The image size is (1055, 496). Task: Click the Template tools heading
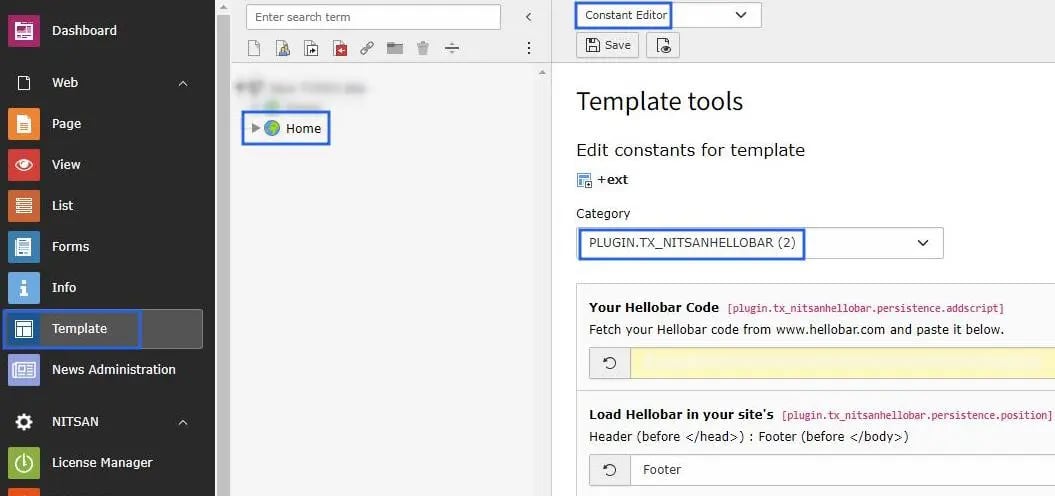[x=659, y=101]
